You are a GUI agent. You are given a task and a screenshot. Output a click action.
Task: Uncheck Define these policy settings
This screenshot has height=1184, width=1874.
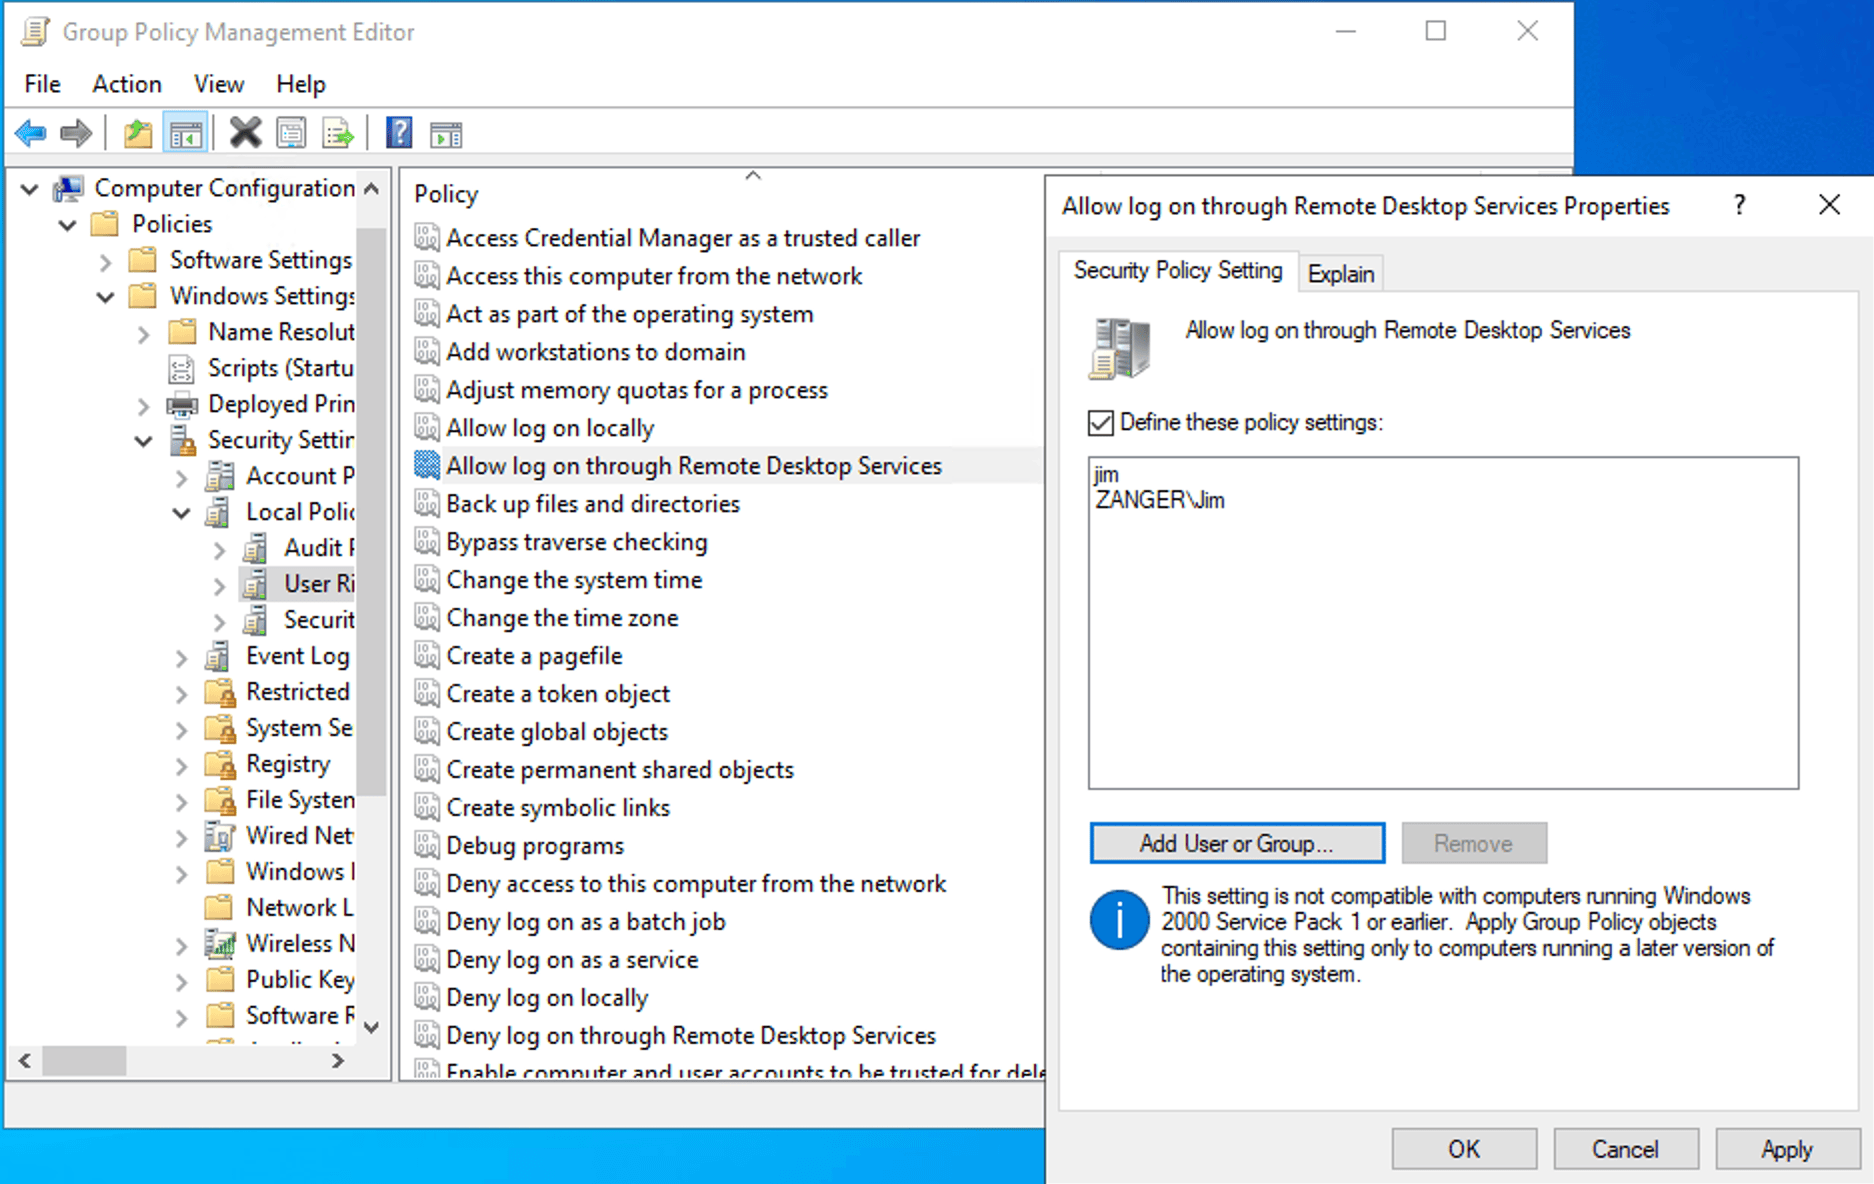(x=1099, y=423)
